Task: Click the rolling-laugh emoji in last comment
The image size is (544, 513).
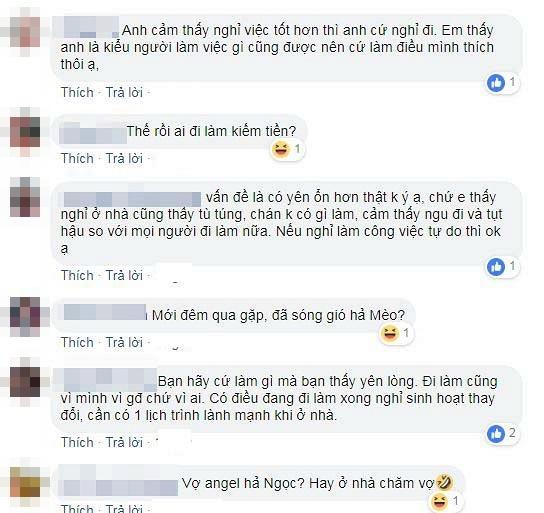Action: (445, 482)
